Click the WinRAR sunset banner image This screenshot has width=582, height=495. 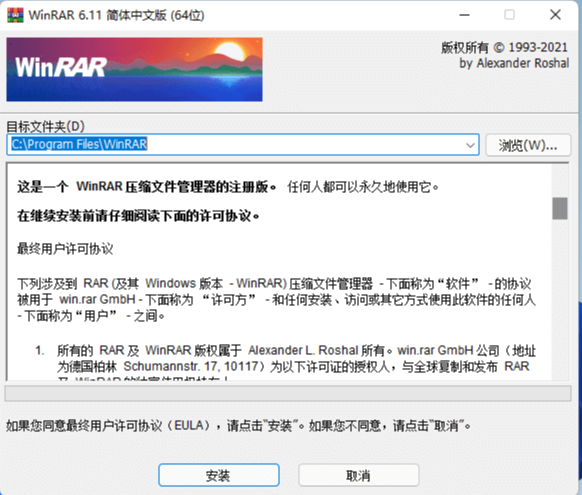pos(134,69)
